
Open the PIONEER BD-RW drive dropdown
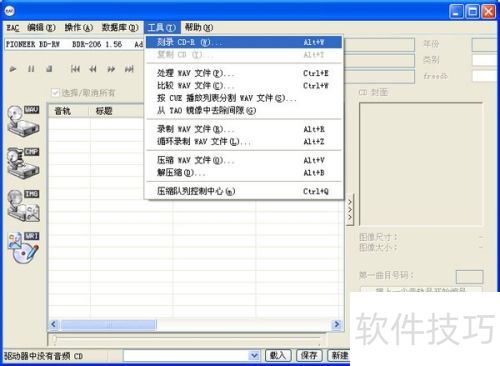click(74, 44)
